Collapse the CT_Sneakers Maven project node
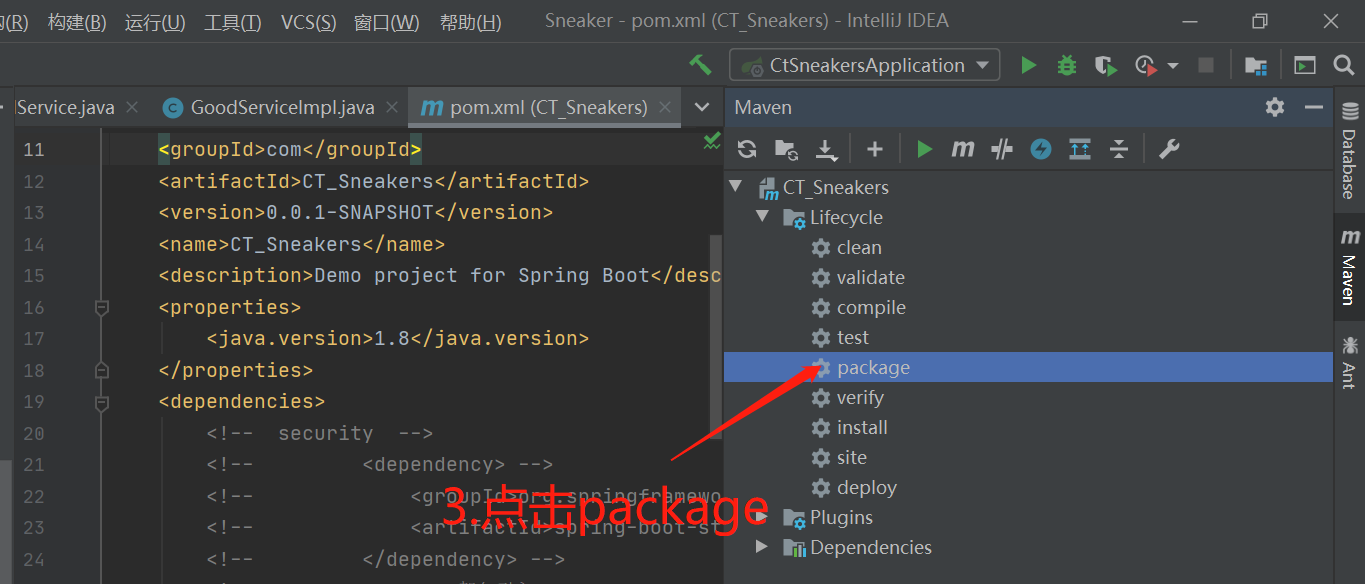This screenshot has width=1365, height=584. click(737, 186)
